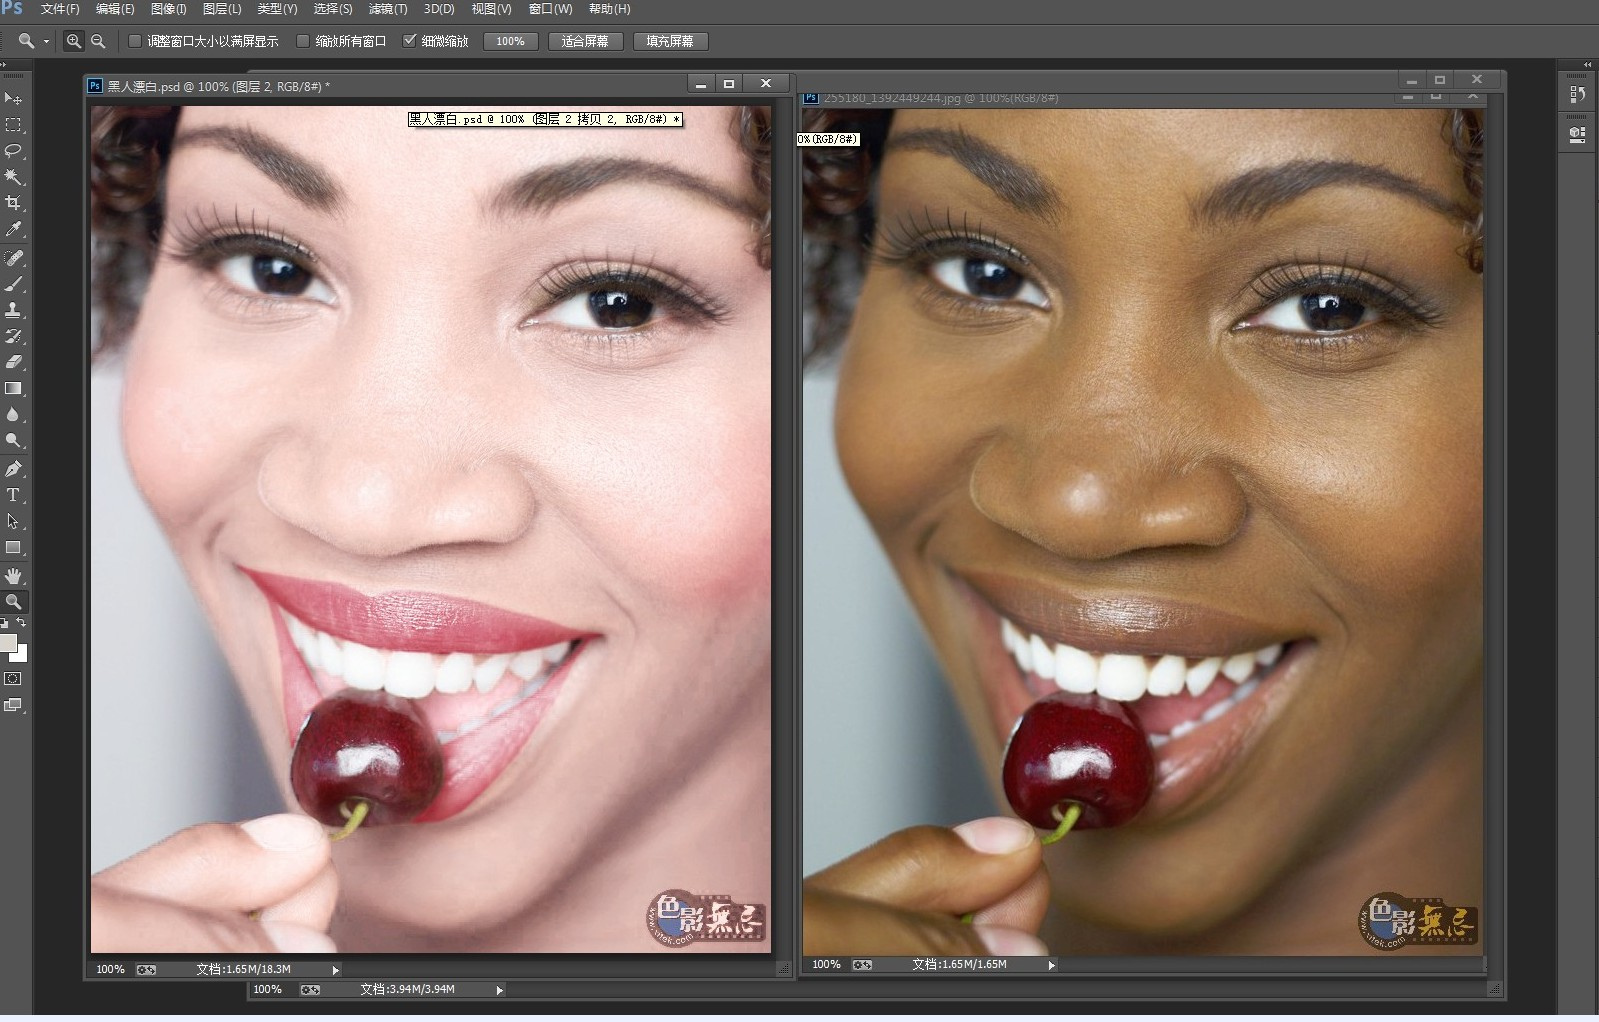
Task: Click the 100% zoom button
Action: click(x=510, y=41)
